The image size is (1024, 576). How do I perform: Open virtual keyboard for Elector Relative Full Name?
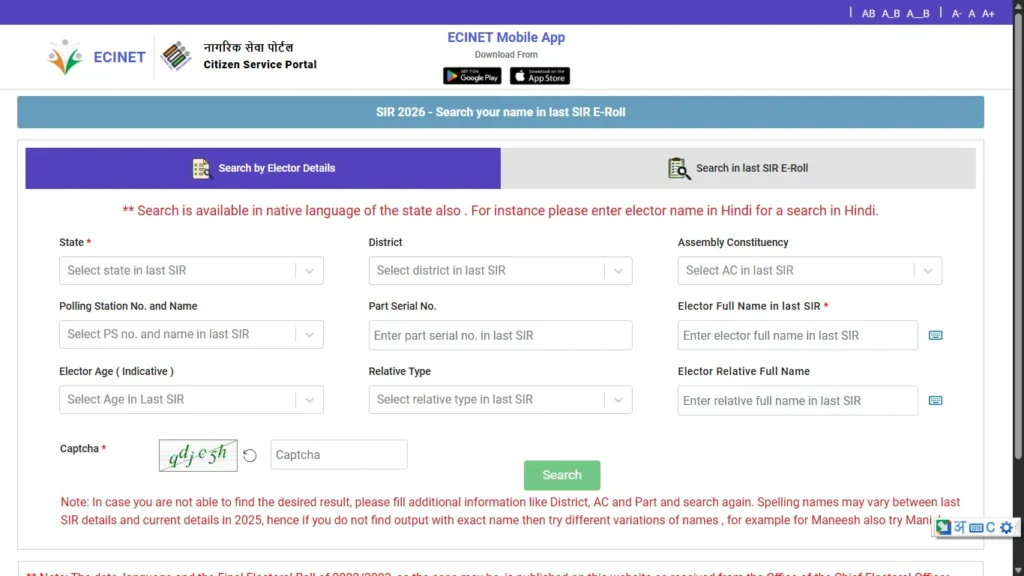pyautogui.click(x=935, y=400)
